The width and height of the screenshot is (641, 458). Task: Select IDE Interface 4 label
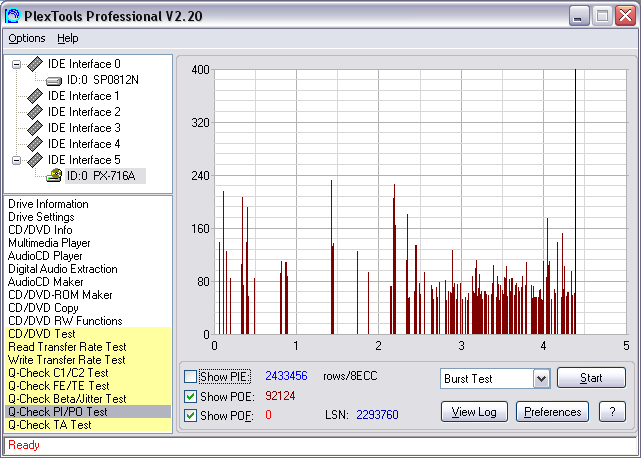[x=84, y=144]
